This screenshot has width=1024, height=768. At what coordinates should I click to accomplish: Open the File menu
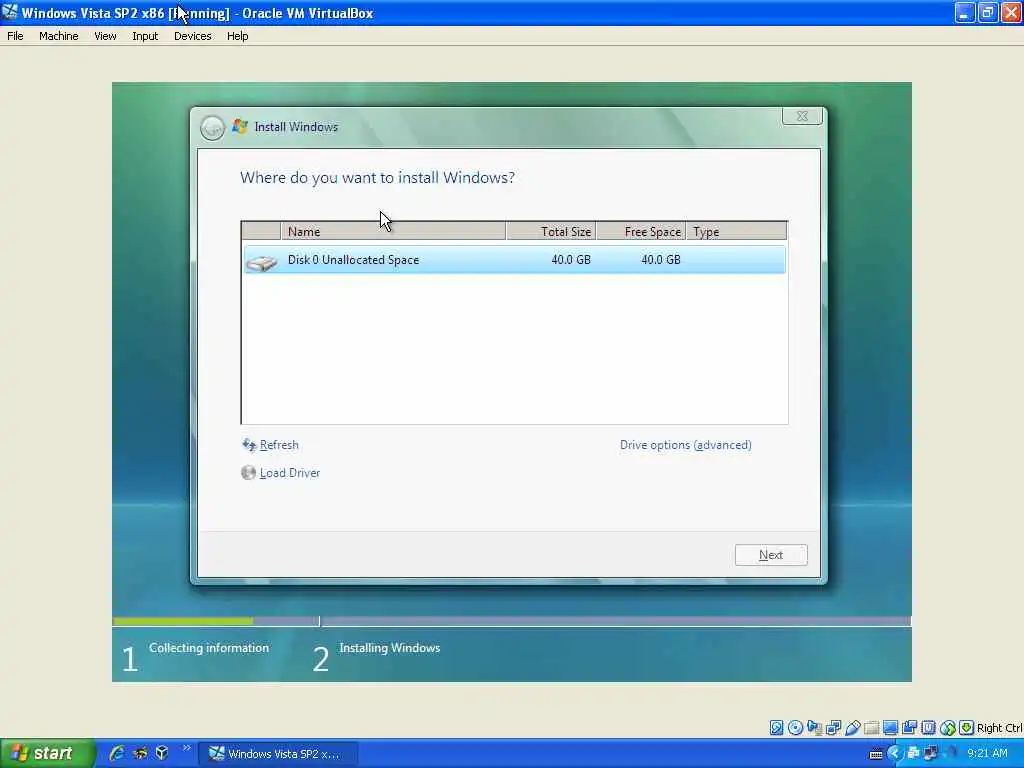click(x=15, y=36)
